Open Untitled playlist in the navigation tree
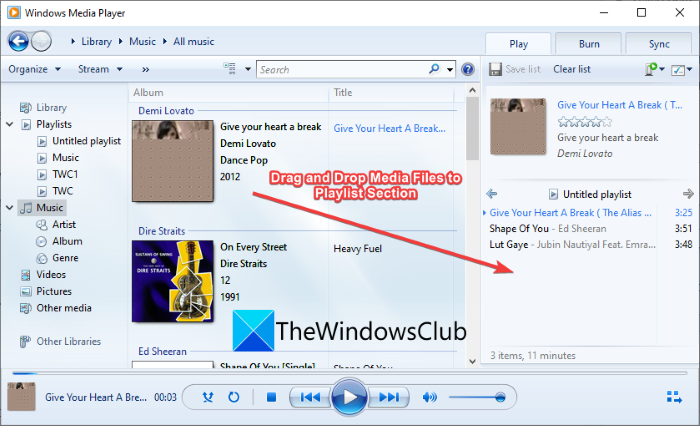700x426 pixels. coord(86,141)
